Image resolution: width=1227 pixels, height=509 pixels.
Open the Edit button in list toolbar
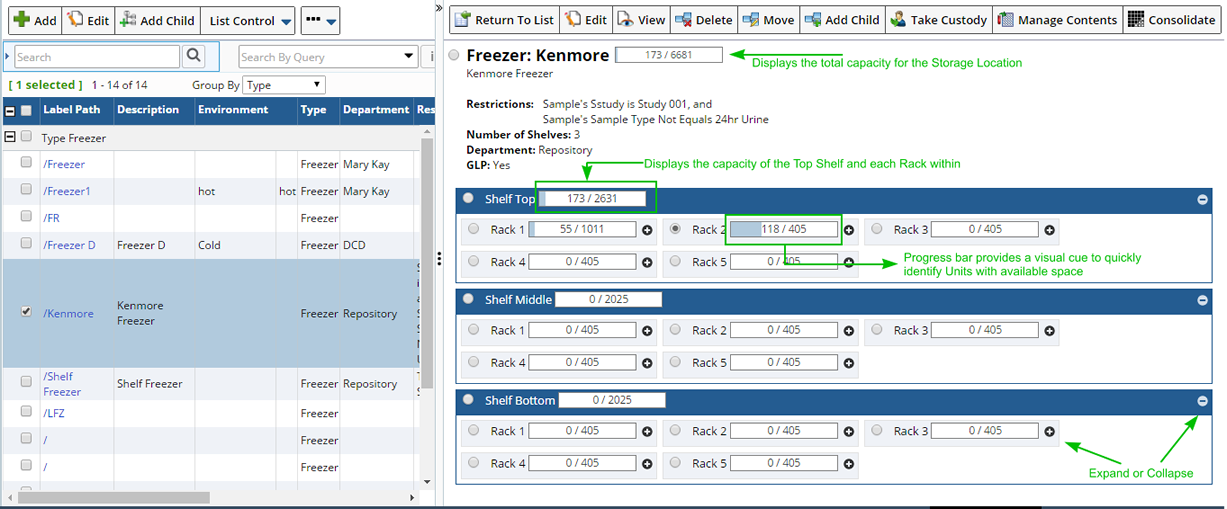[87, 19]
